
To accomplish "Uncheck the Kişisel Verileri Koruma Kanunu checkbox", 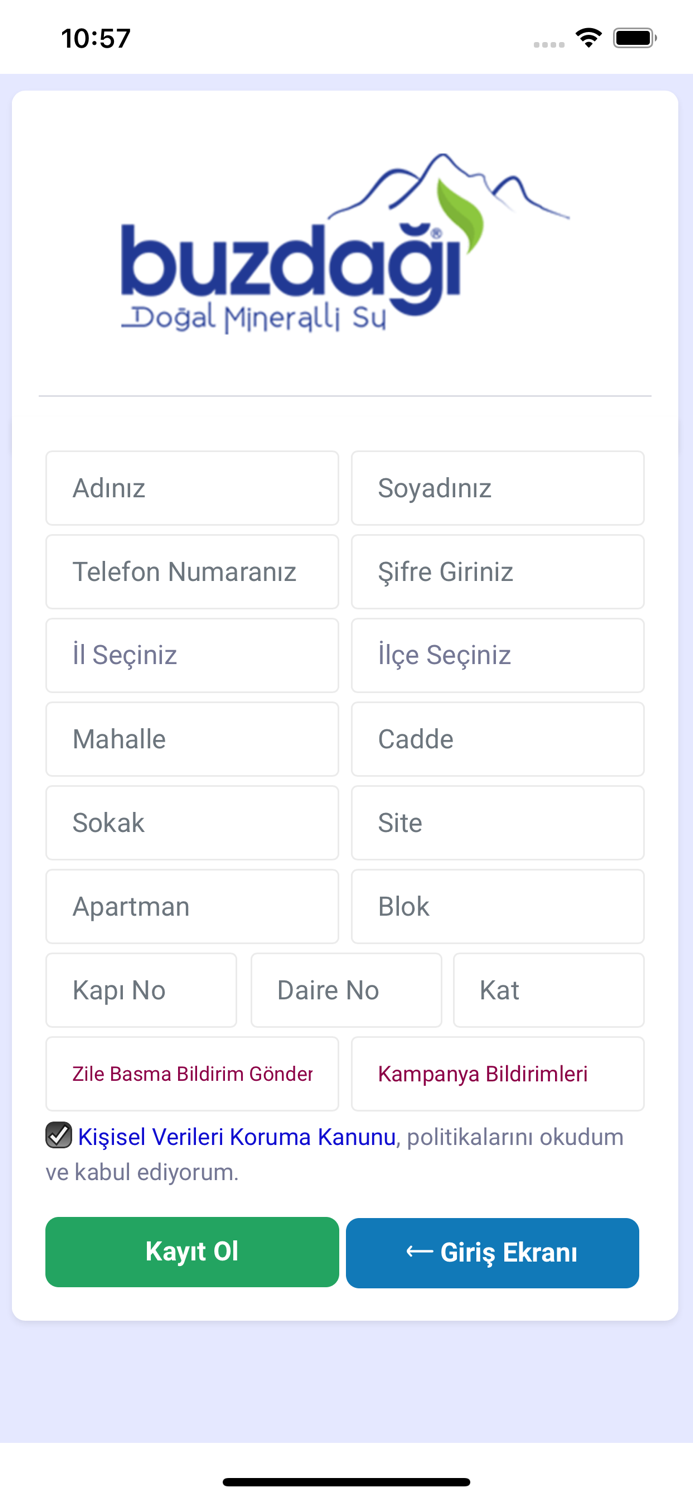I will click(x=58, y=1135).
